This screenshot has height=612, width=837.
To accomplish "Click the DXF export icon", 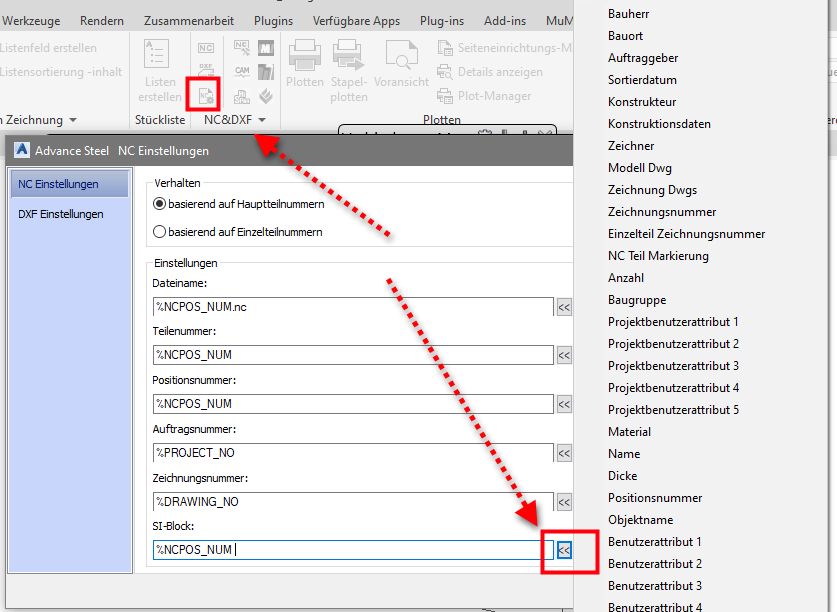I will 206,70.
